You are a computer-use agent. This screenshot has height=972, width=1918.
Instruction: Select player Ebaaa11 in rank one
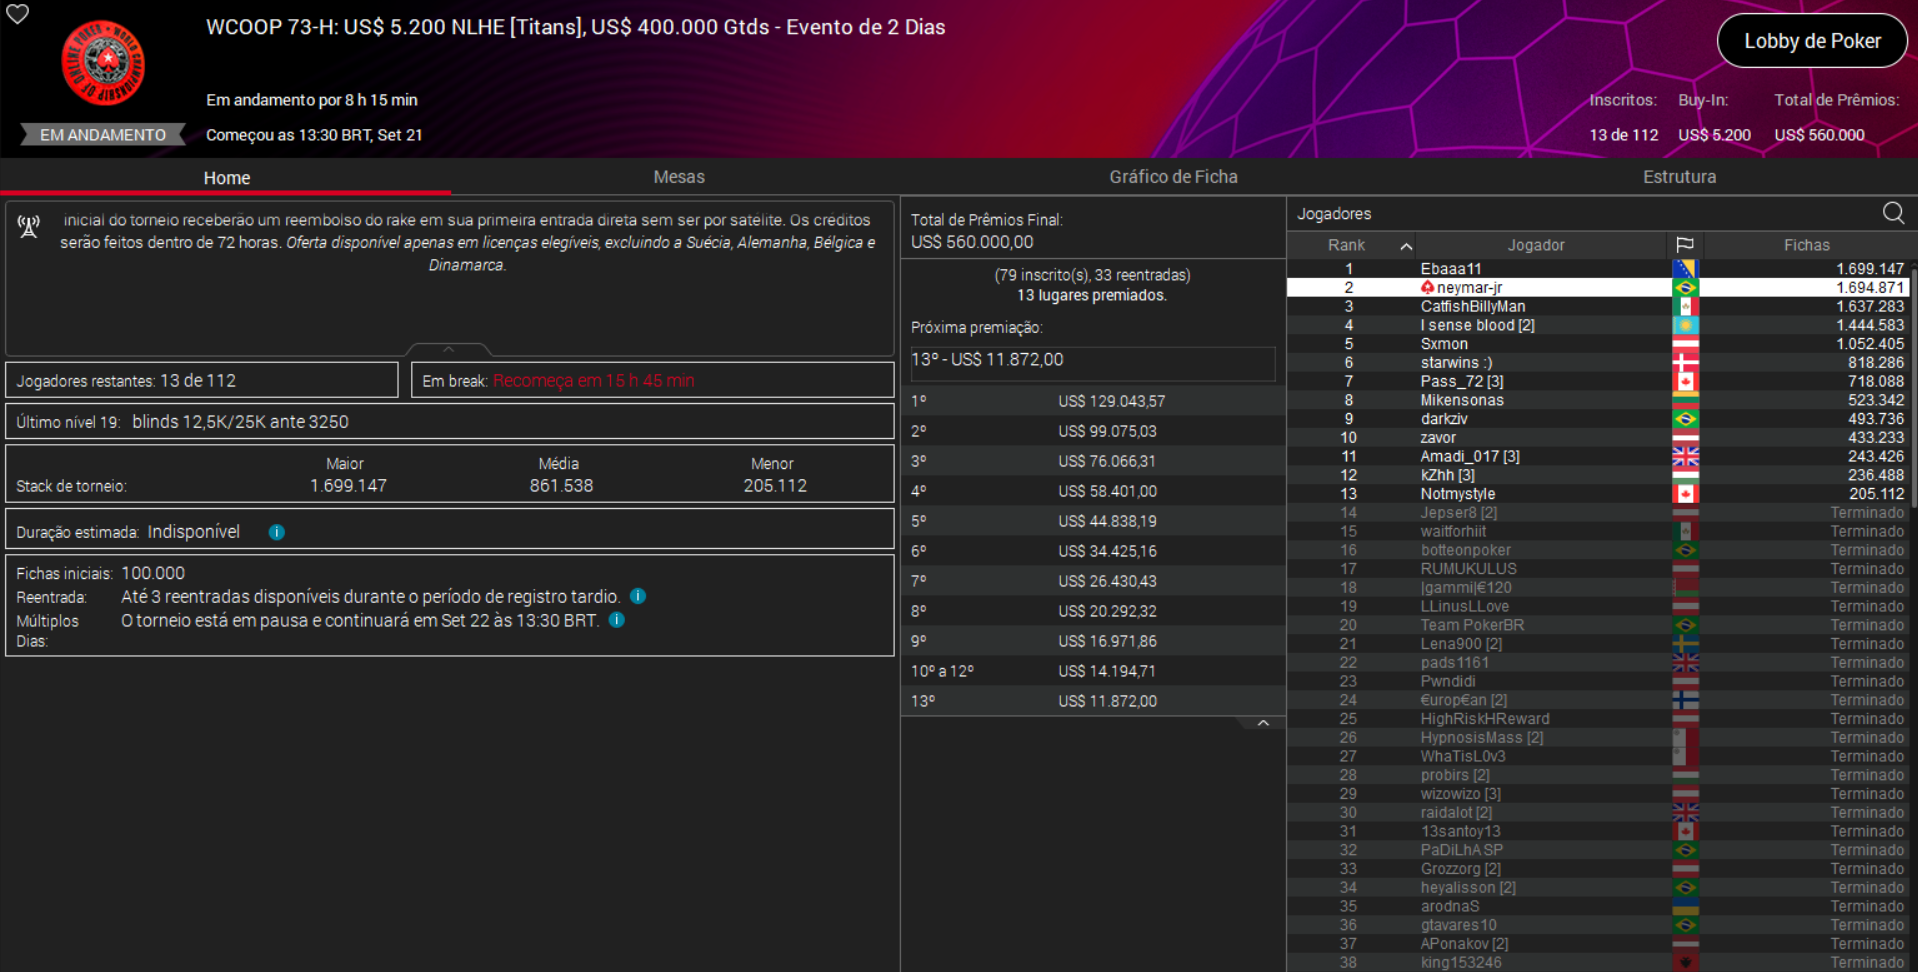click(x=1450, y=269)
